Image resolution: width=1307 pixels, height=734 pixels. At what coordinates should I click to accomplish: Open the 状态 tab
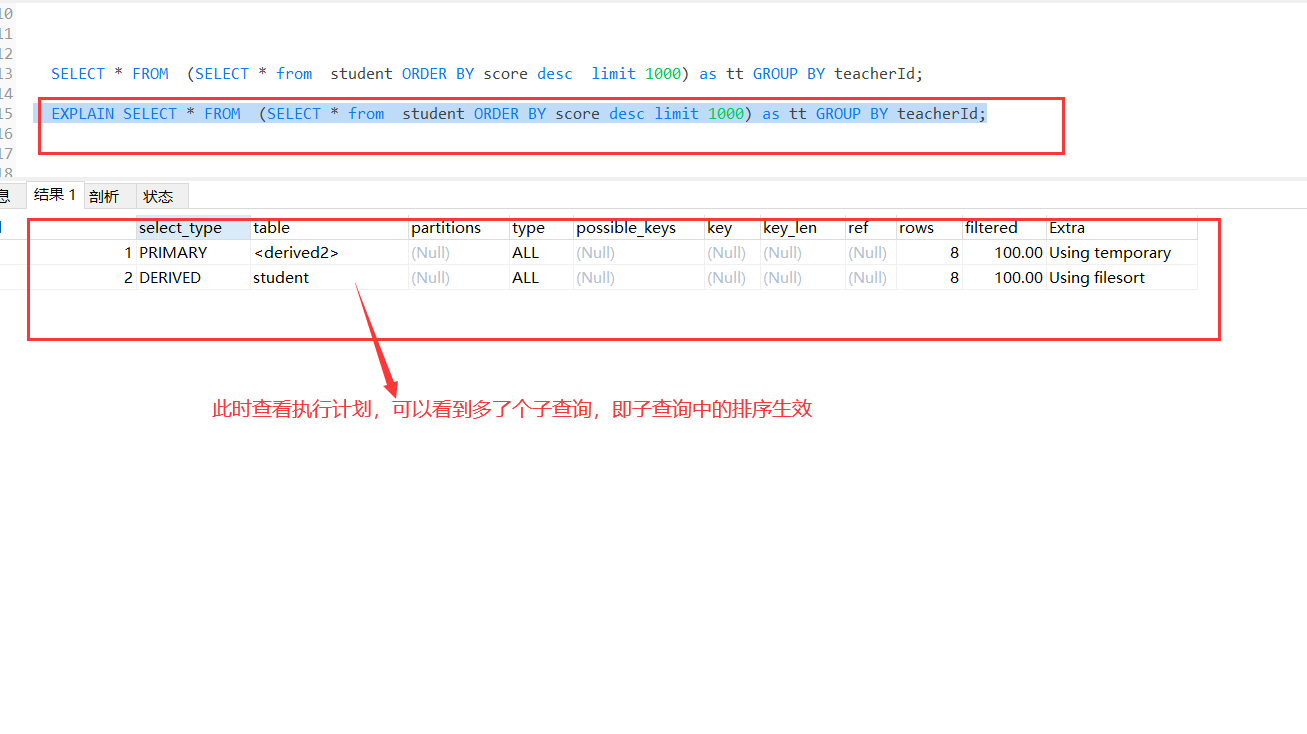(x=159, y=196)
